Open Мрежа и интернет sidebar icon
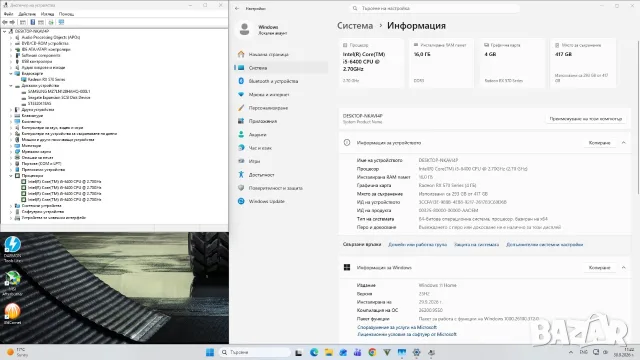Image resolution: width=640 pixels, height=360 pixels. point(241,94)
